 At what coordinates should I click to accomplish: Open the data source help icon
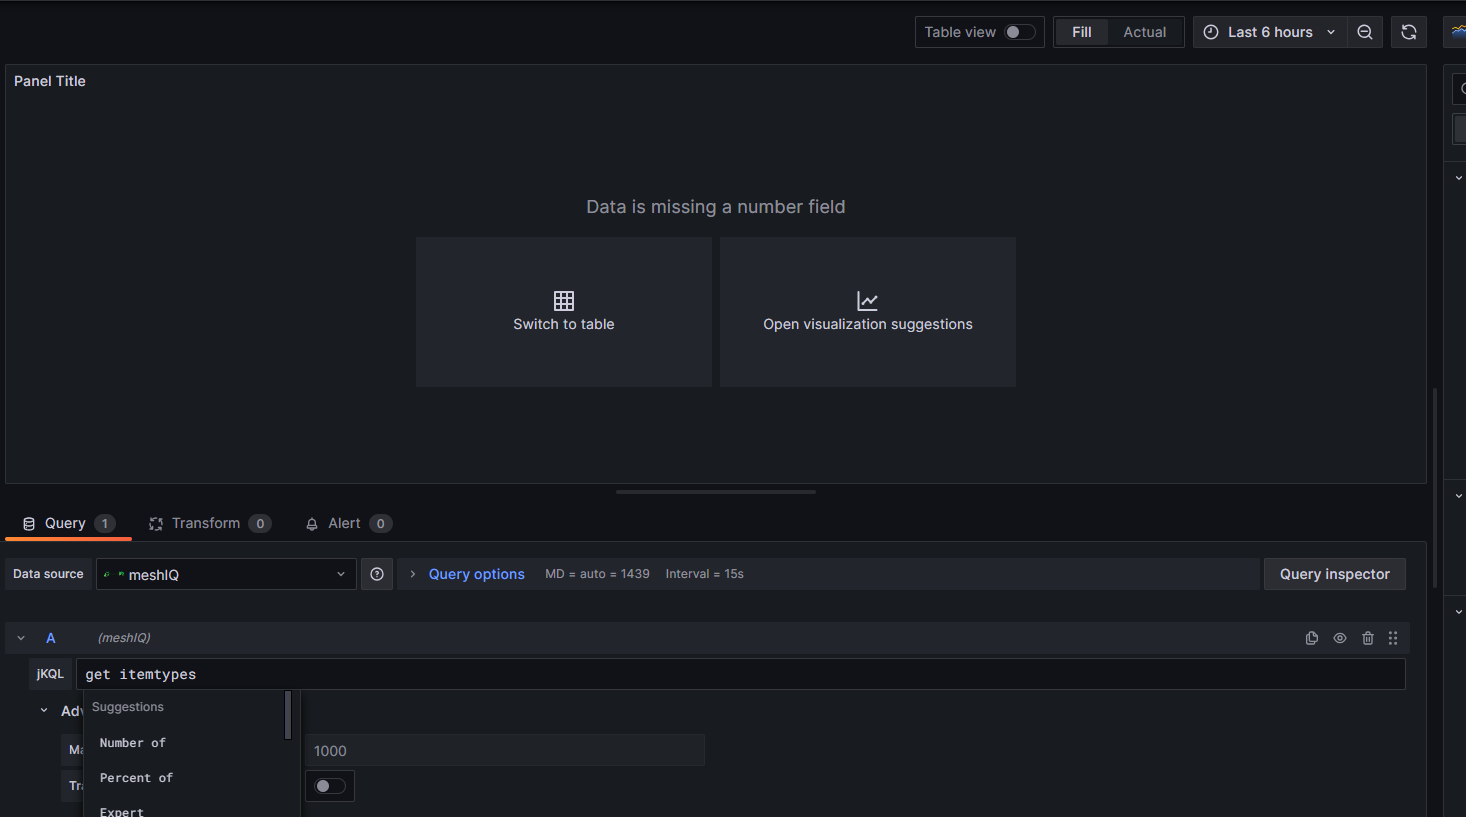pyautogui.click(x=377, y=574)
